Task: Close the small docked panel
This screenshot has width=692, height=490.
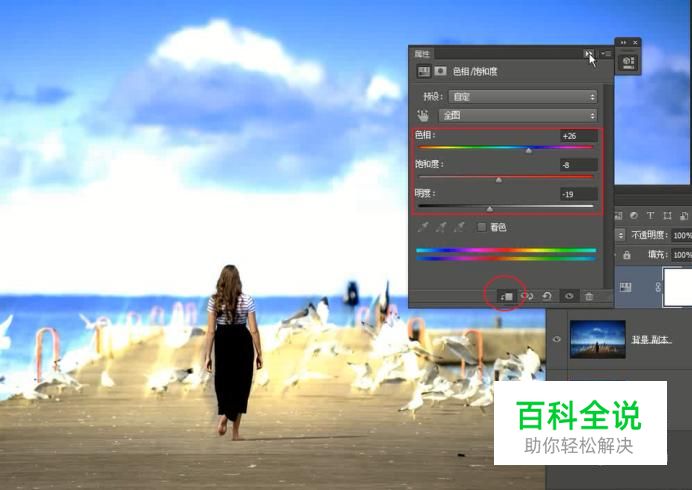Action: pos(635,42)
